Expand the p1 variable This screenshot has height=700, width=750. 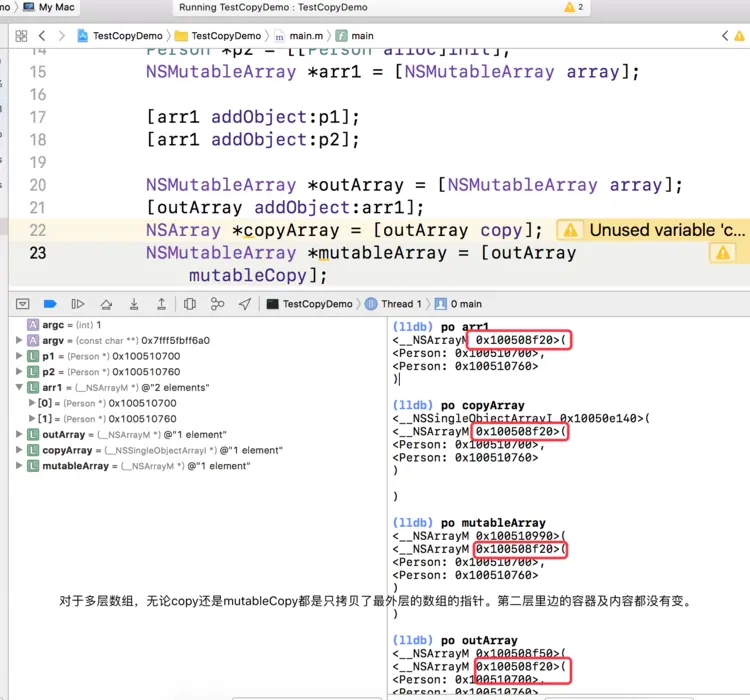pyautogui.click(x=19, y=356)
